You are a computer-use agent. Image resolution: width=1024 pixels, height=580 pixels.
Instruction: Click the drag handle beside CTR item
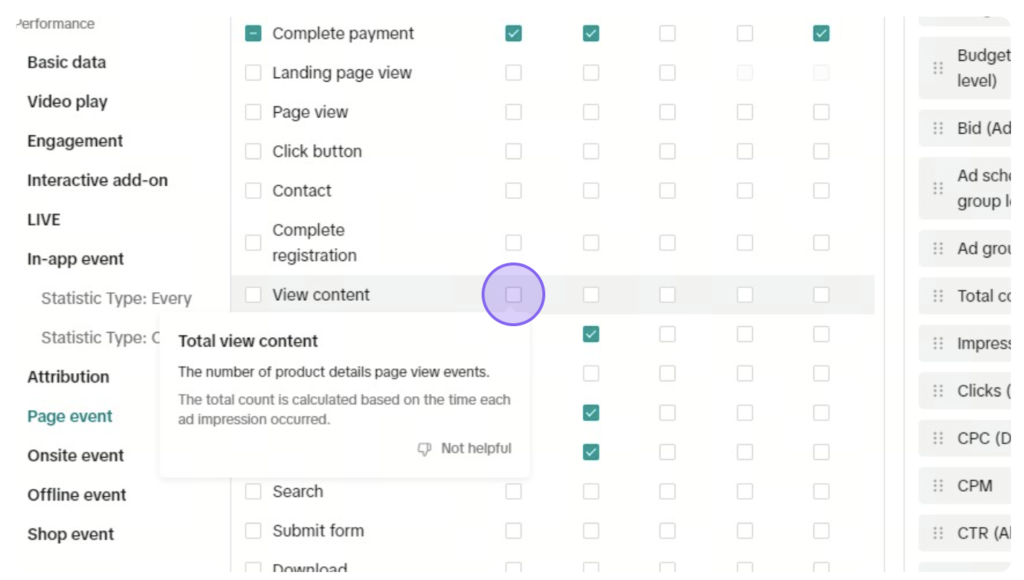click(938, 534)
